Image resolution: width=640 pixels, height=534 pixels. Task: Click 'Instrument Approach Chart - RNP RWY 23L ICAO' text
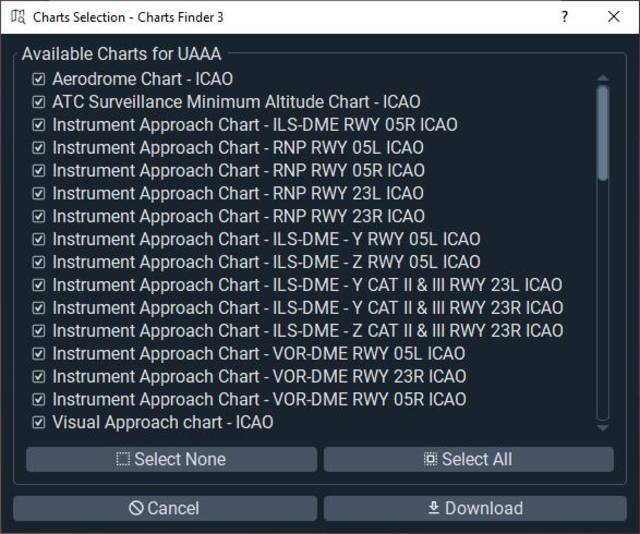[x=238, y=193]
